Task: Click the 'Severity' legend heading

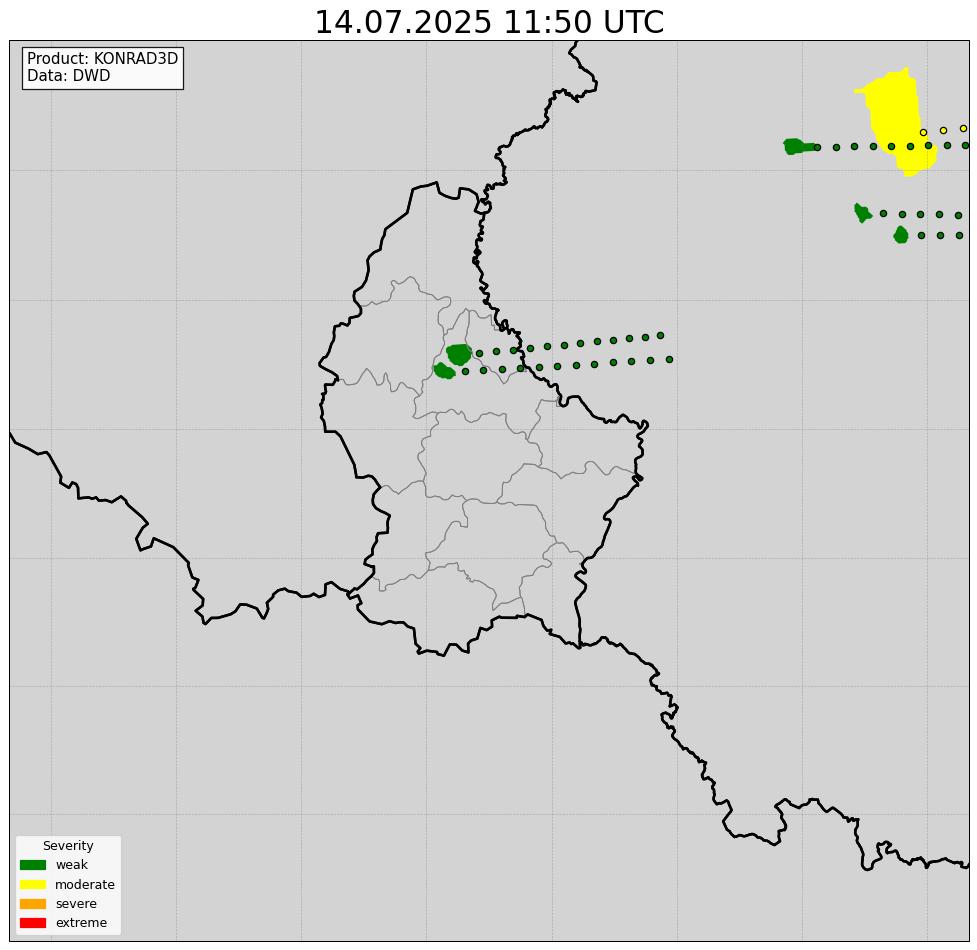Action: (68, 845)
